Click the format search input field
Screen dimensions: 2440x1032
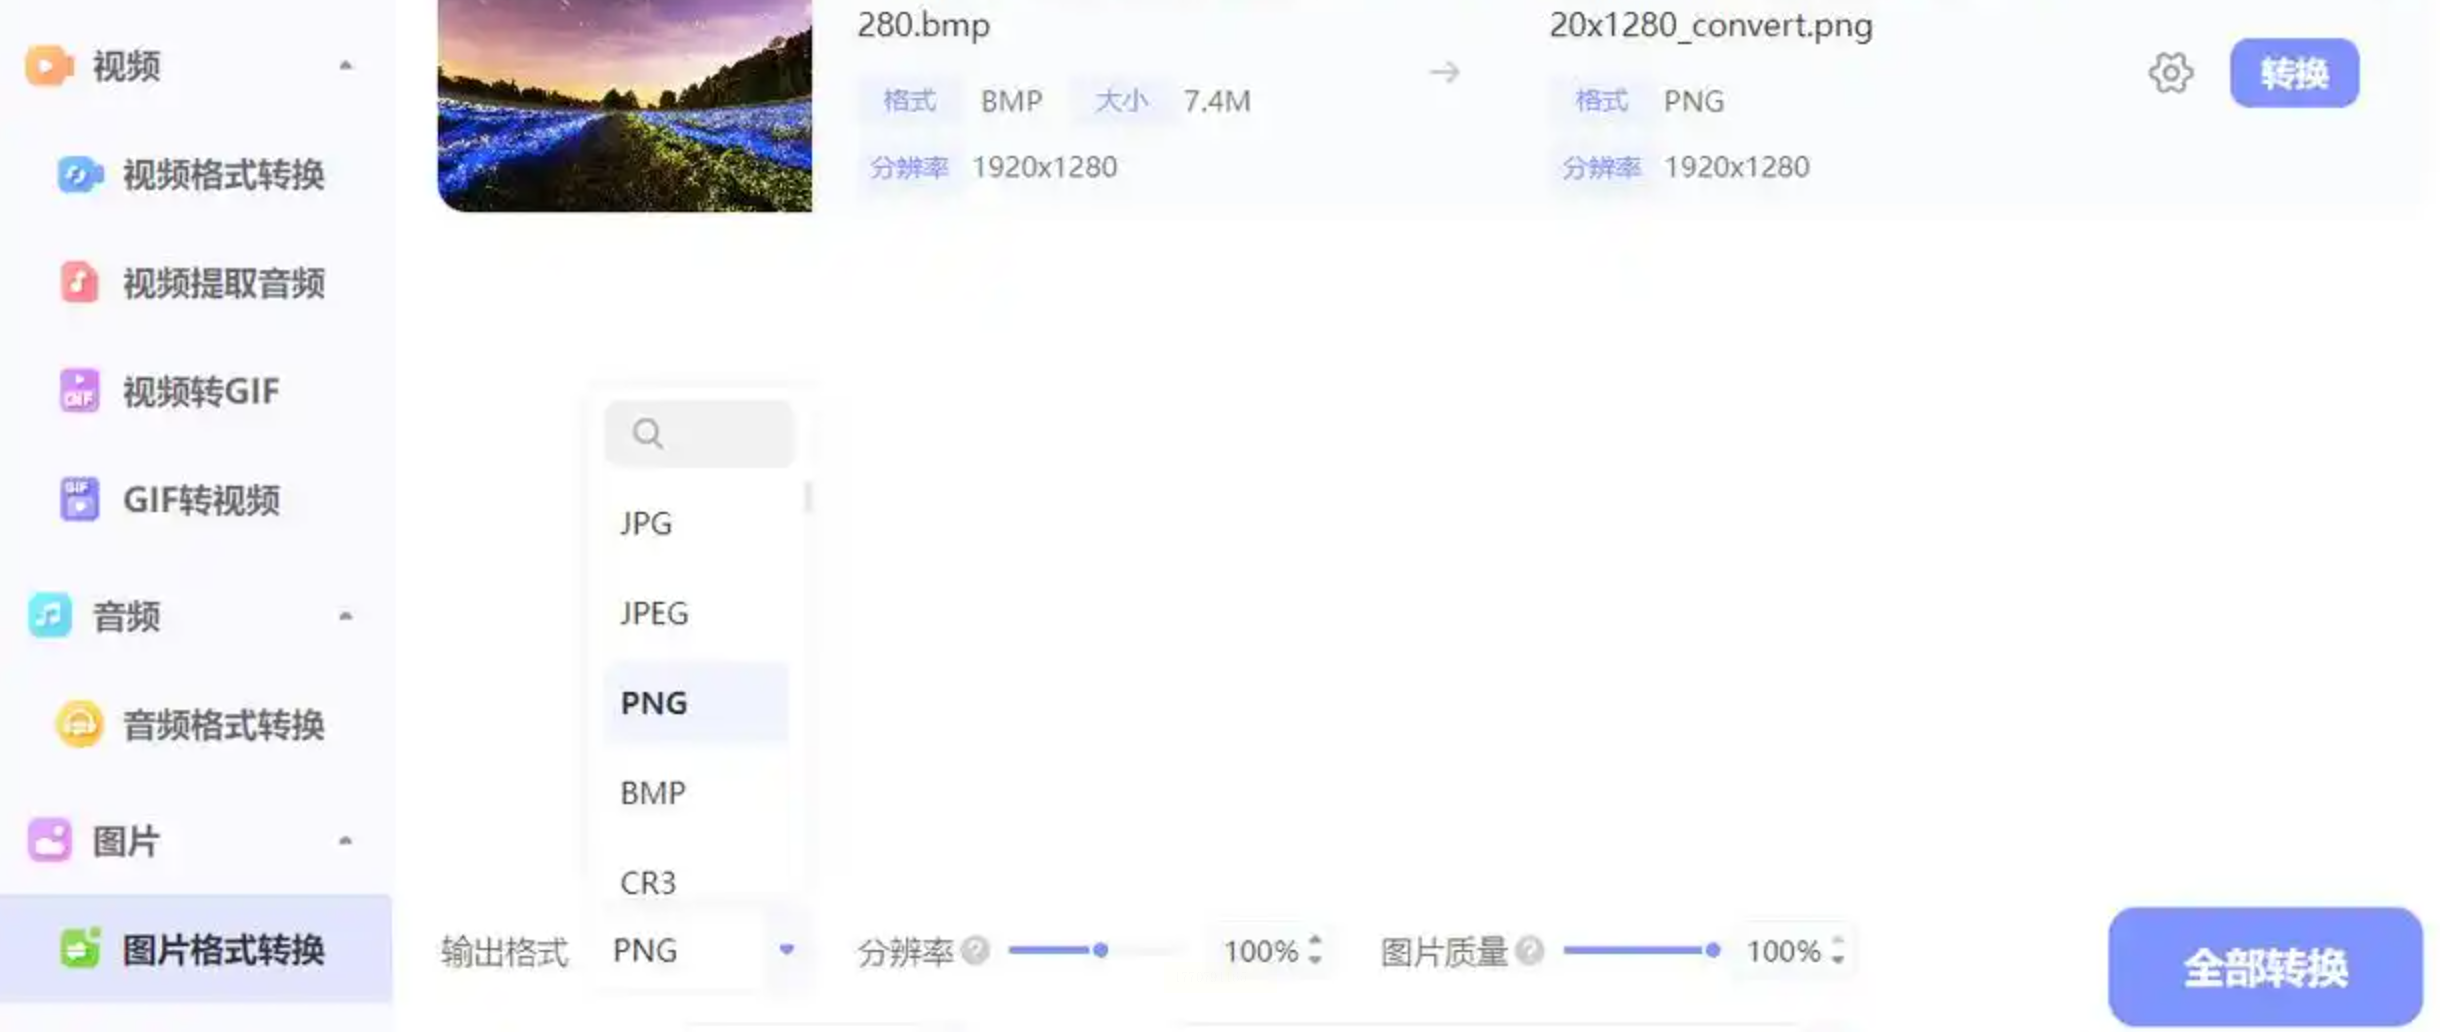pyautogui.click(x=700, y=434)
